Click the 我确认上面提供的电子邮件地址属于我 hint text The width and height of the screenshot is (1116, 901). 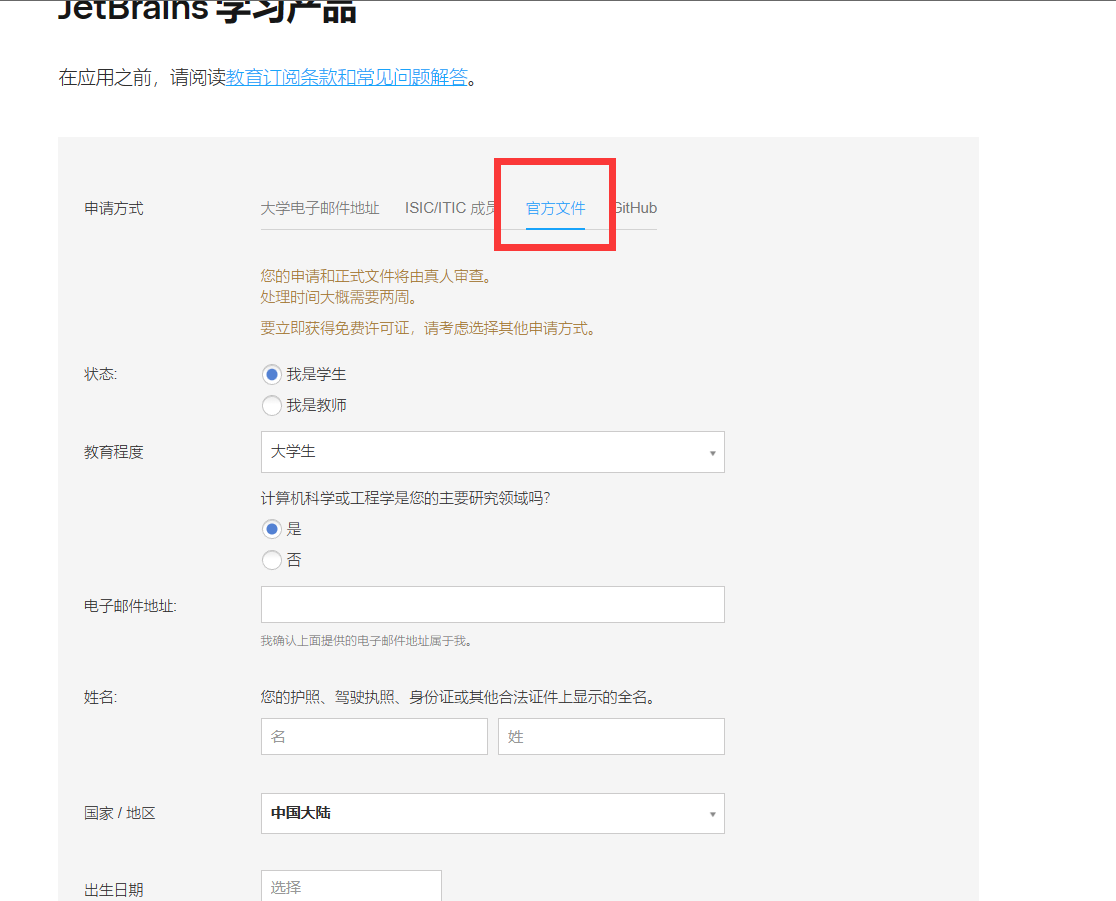[367, 641]
